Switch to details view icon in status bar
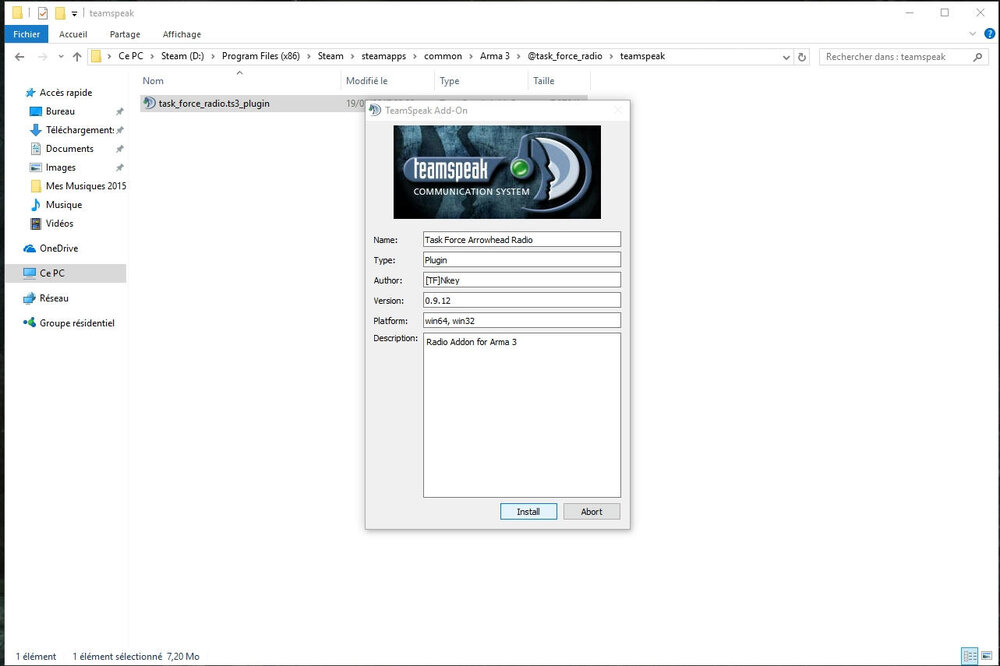The image size is (1000, 666). coord(969,656)
